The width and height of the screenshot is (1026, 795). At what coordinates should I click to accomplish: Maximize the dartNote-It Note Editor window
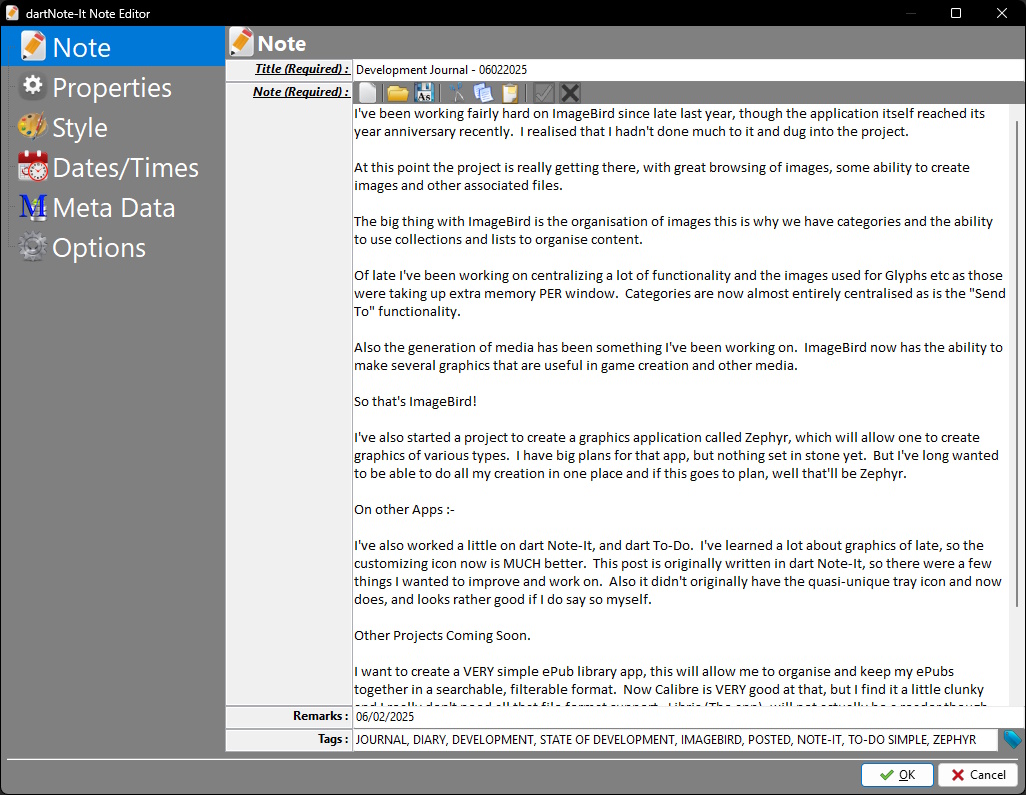pyautogui.click(x=956, y=13)
